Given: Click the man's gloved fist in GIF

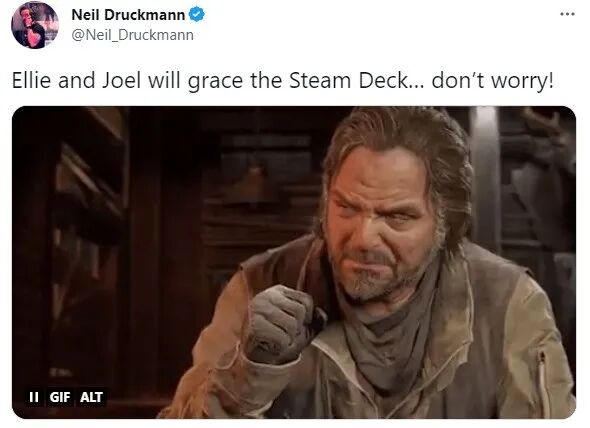Looking at the screenshot, I should 281,324.
